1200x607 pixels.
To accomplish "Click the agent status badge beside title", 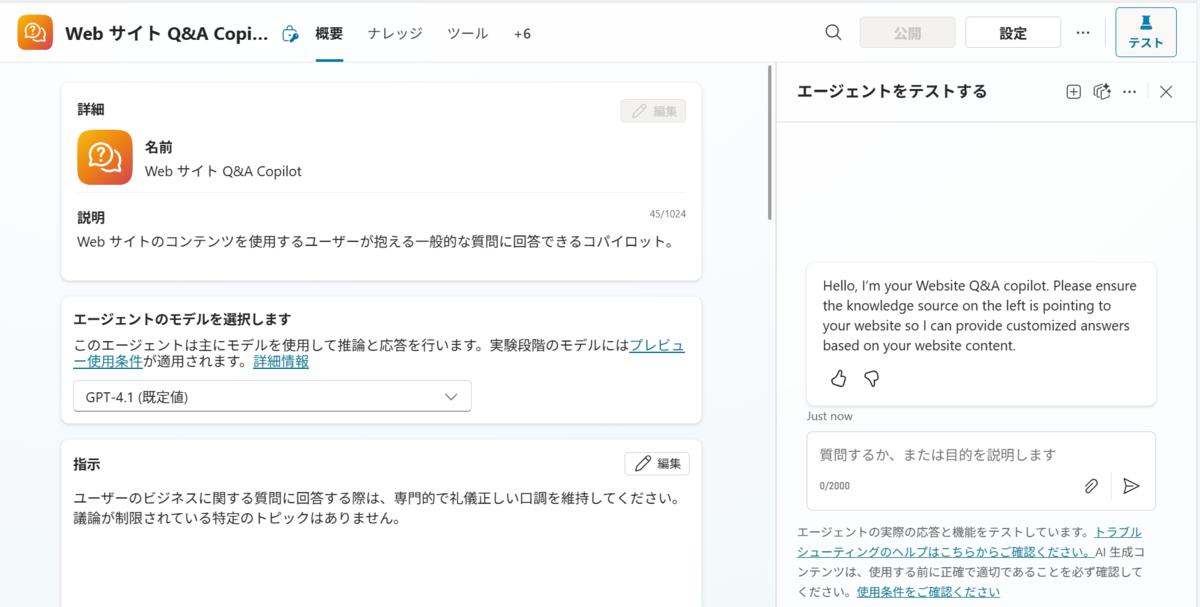I will [290, 33].
